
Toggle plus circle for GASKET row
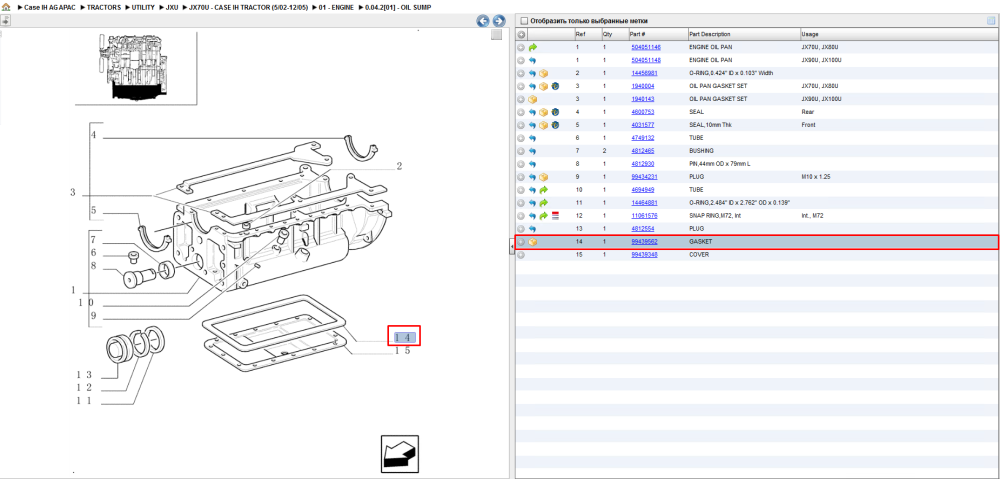point(521,242)
